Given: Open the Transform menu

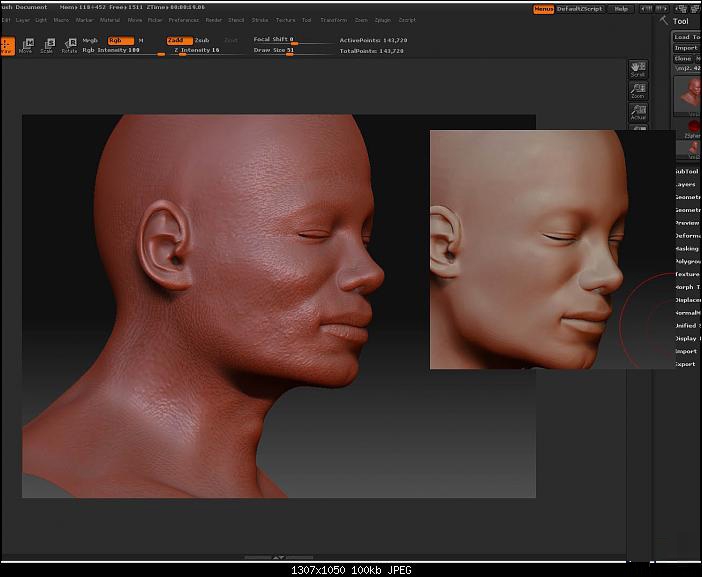Looking at the screenshot, I should point(334,20).
